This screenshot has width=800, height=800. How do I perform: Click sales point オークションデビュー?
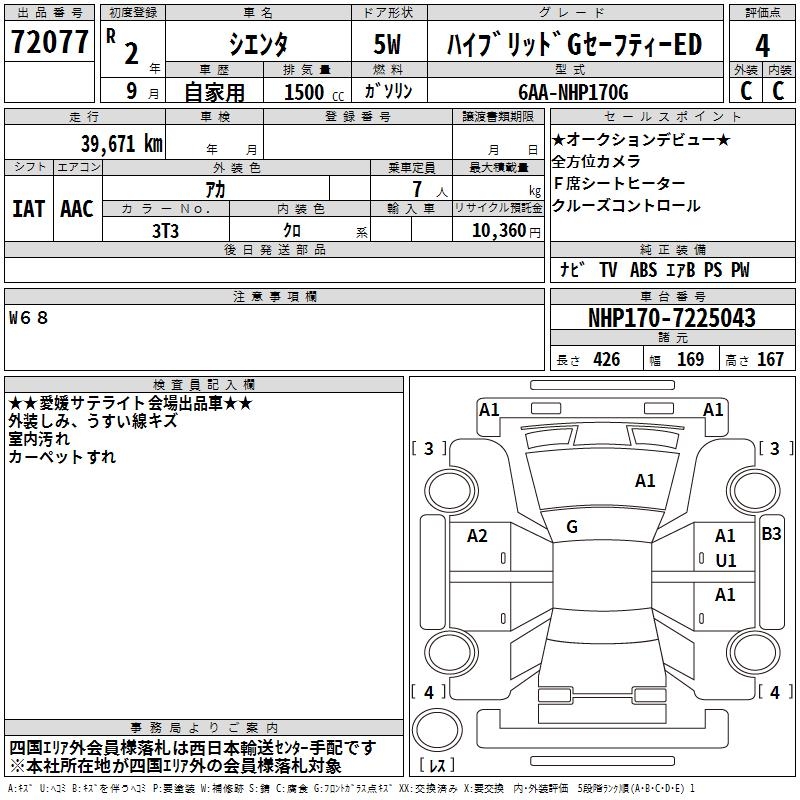click(x=641, y=139)
